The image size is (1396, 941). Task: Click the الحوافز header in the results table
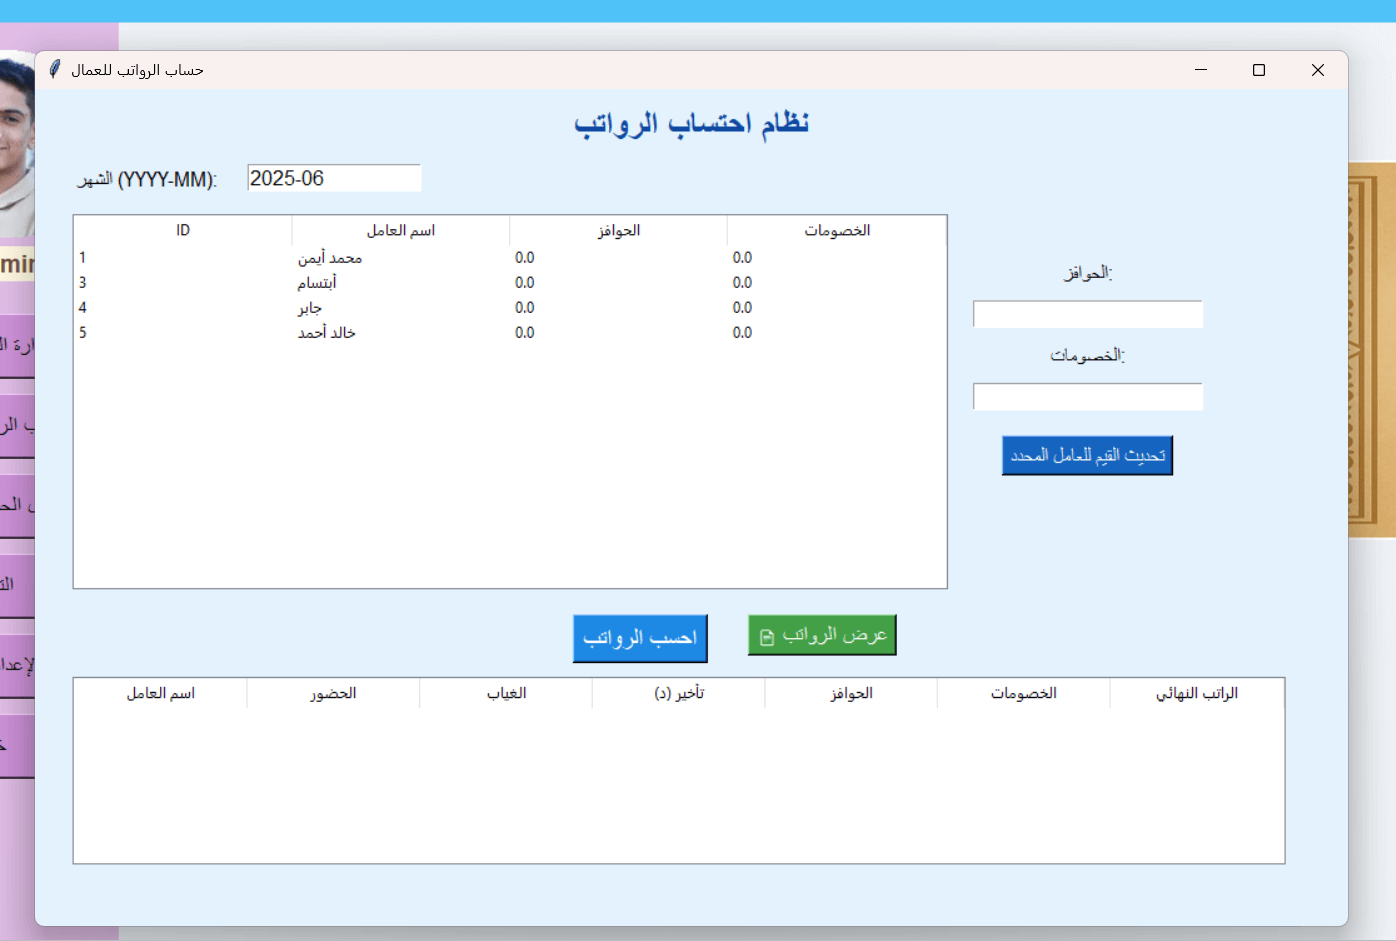coord(851,693)
